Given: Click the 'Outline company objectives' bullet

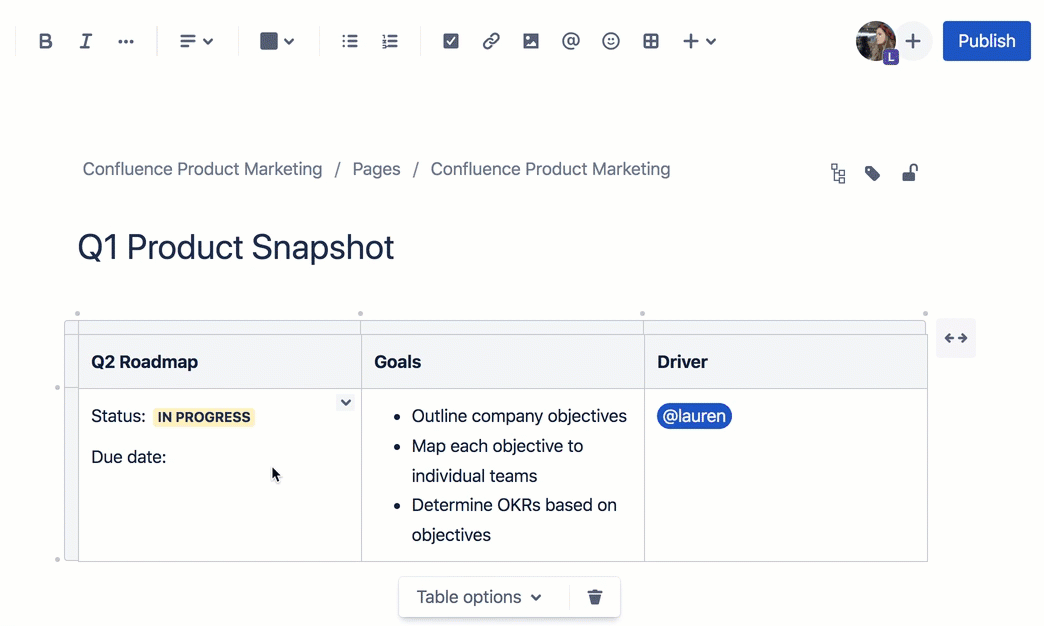Looking at the screenshot, I should pyautogui.click(x=519, y=416).
